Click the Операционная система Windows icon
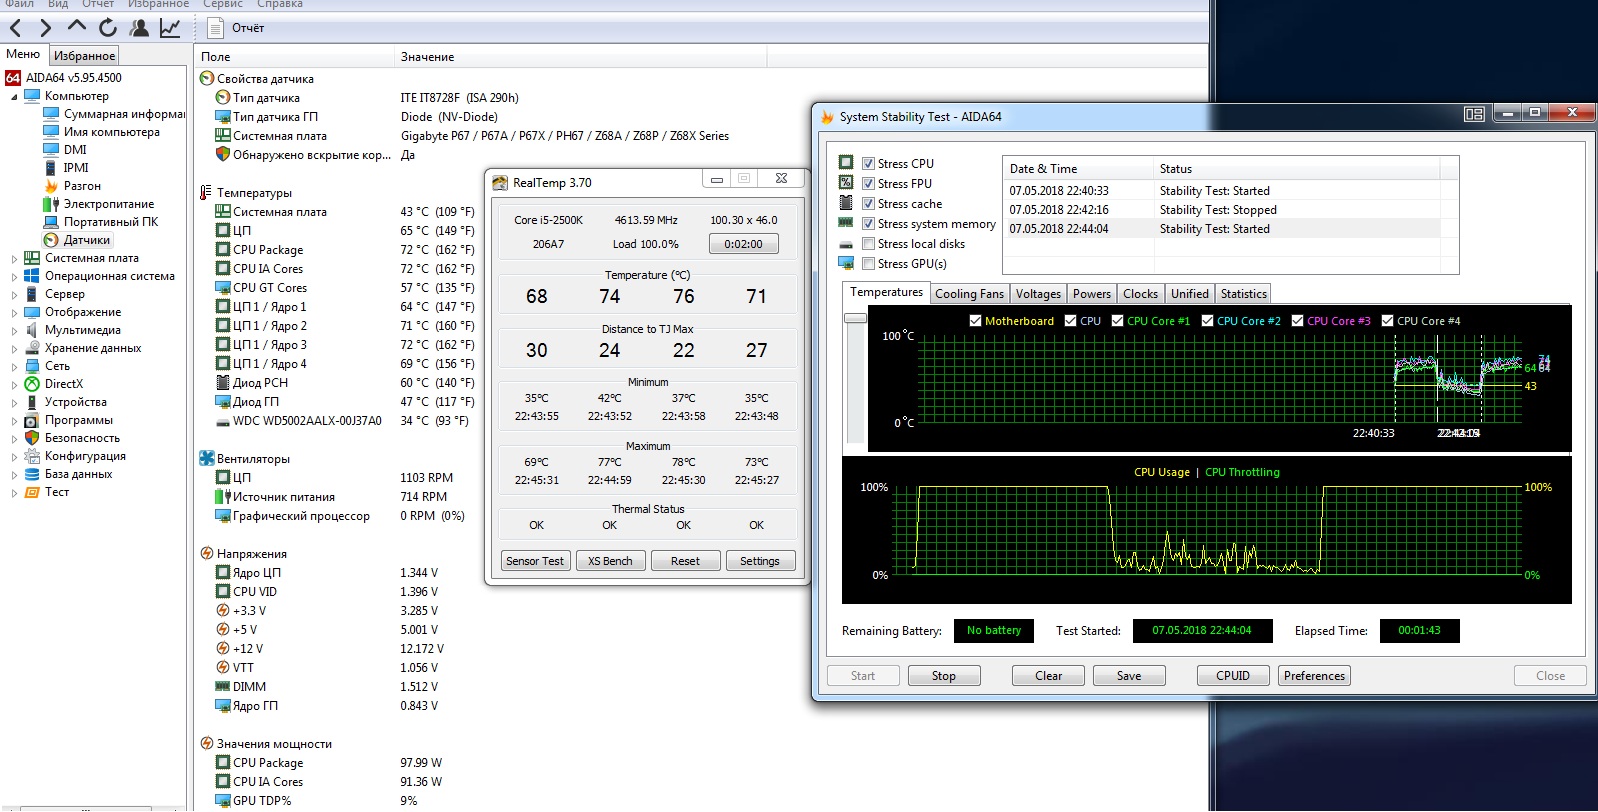 32,276
